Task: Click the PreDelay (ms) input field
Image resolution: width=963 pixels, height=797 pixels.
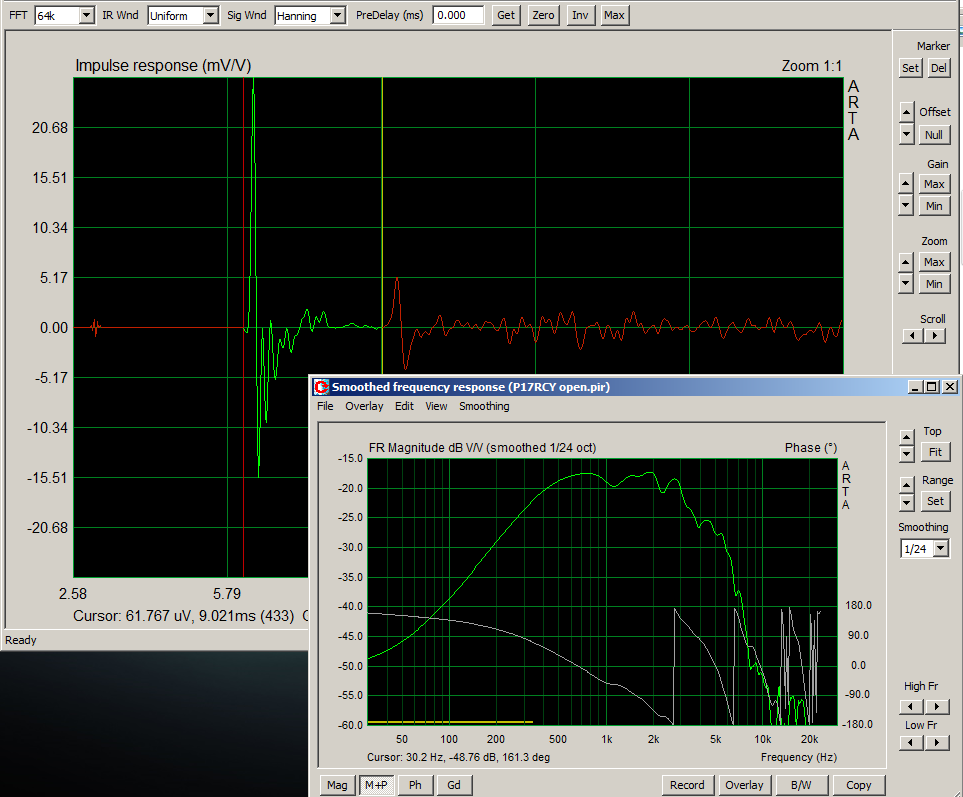Action: point(458,15)
